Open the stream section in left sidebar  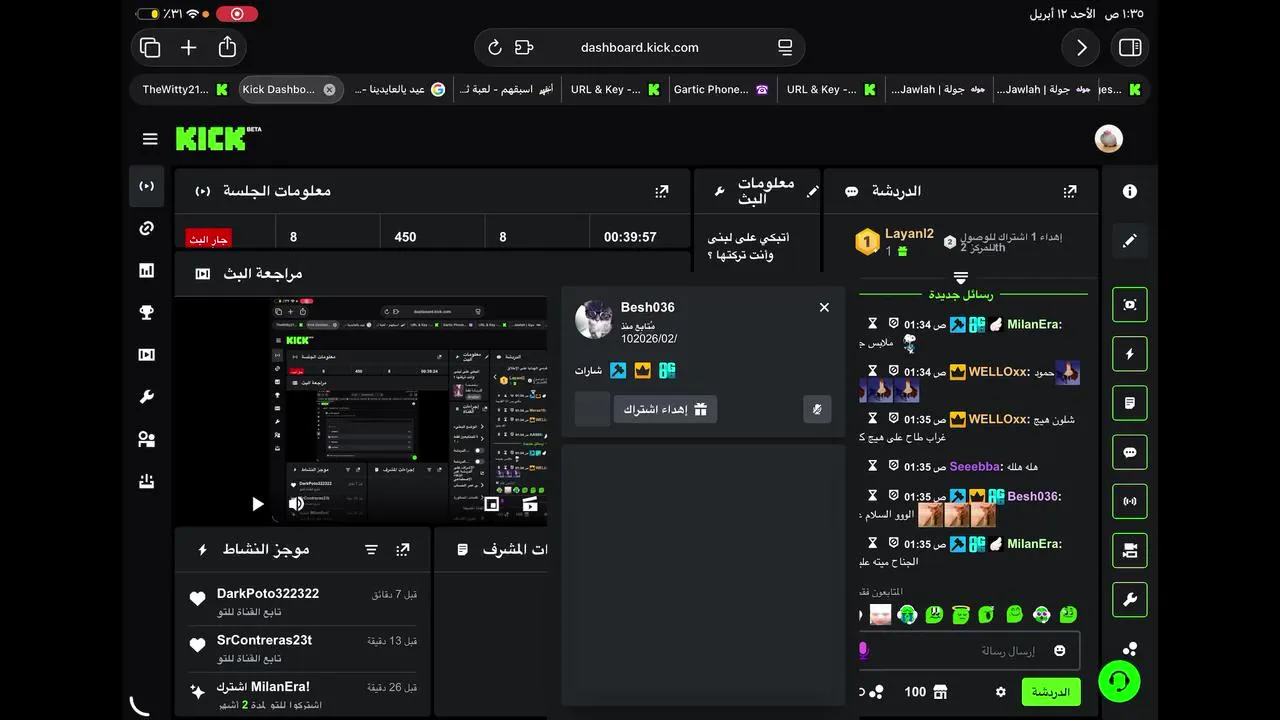pos(147,186)
